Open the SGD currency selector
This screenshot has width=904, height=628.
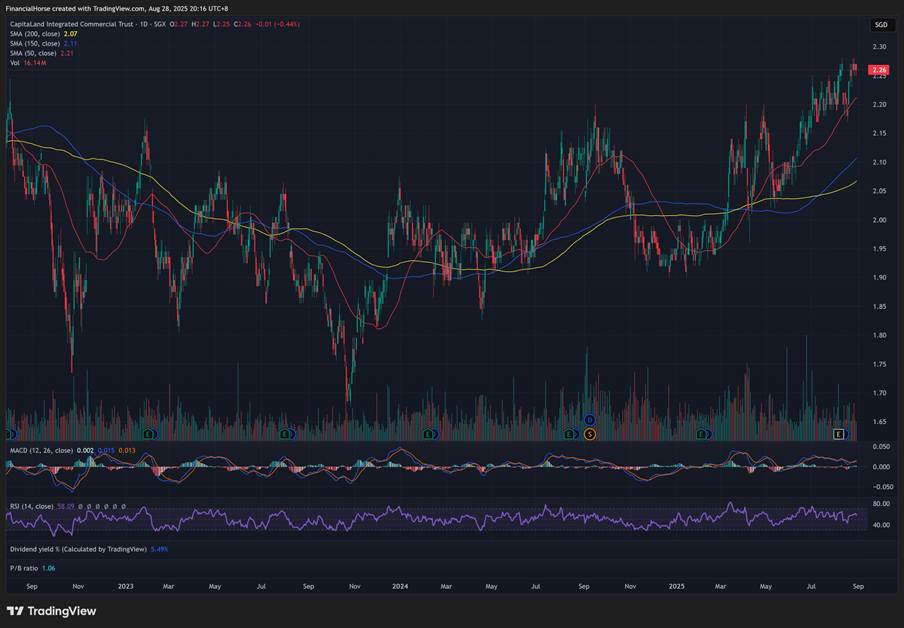pyautogui.click(x=879, y=24)
